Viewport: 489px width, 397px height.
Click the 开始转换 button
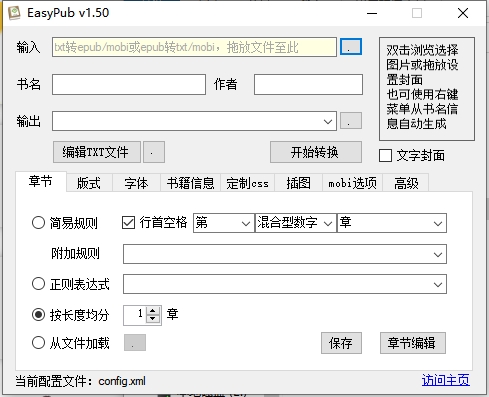tap(316, 152)
